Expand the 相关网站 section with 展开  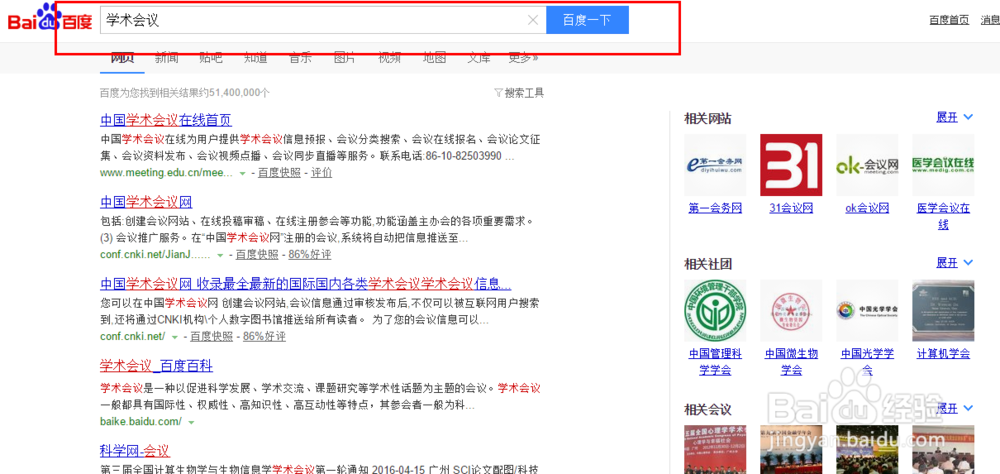click(x=954, y=117)
